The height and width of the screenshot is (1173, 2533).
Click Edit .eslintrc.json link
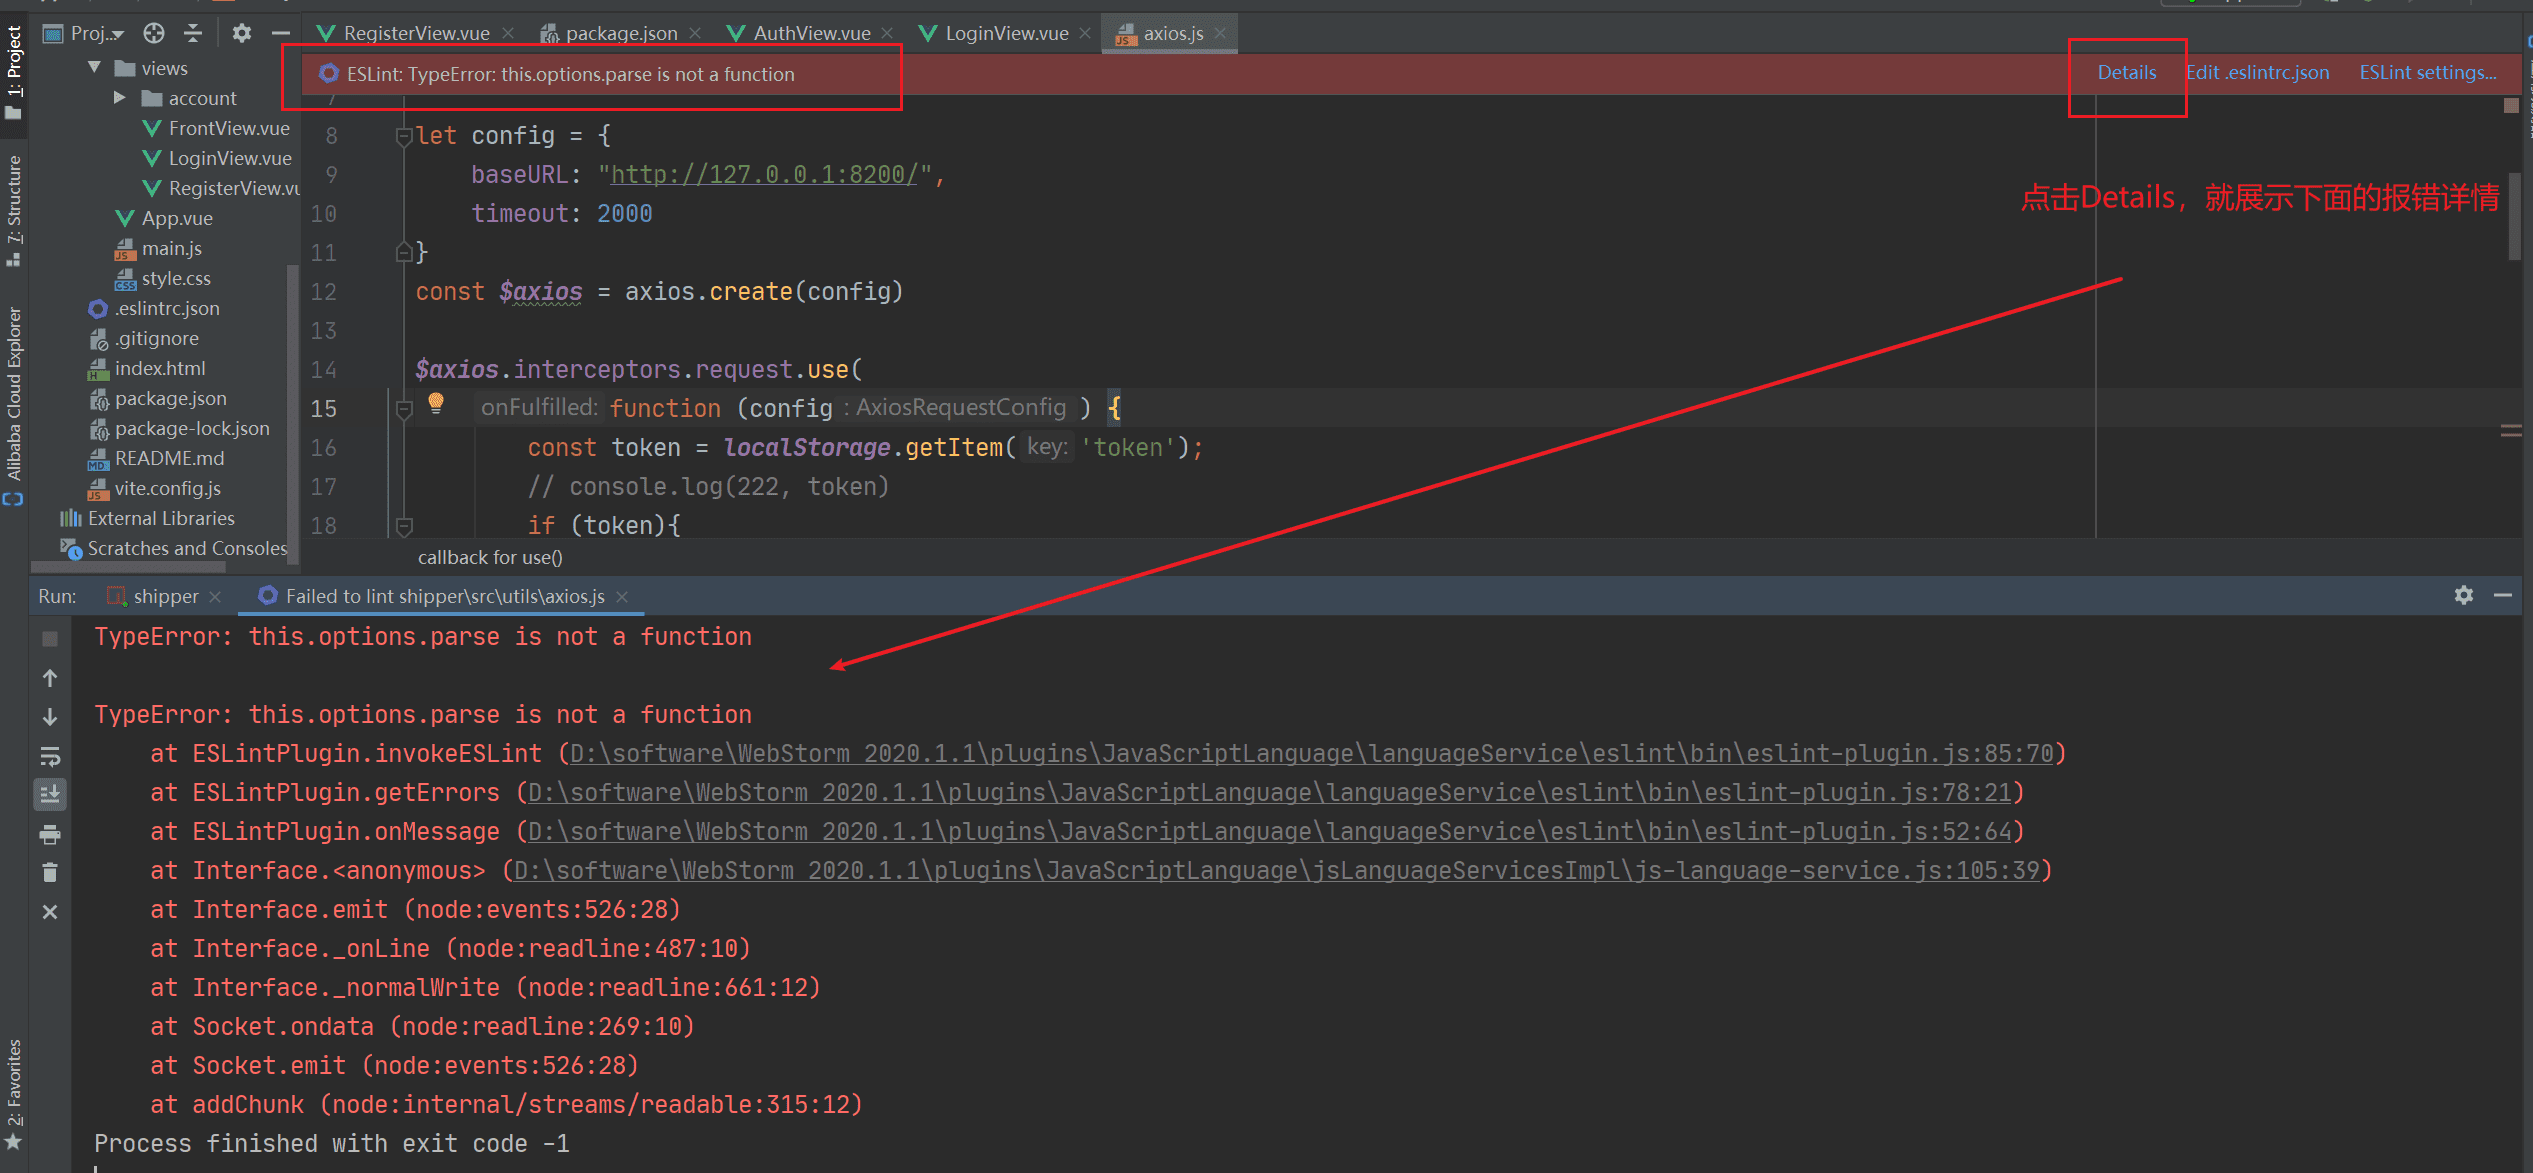coord(2257,73)
